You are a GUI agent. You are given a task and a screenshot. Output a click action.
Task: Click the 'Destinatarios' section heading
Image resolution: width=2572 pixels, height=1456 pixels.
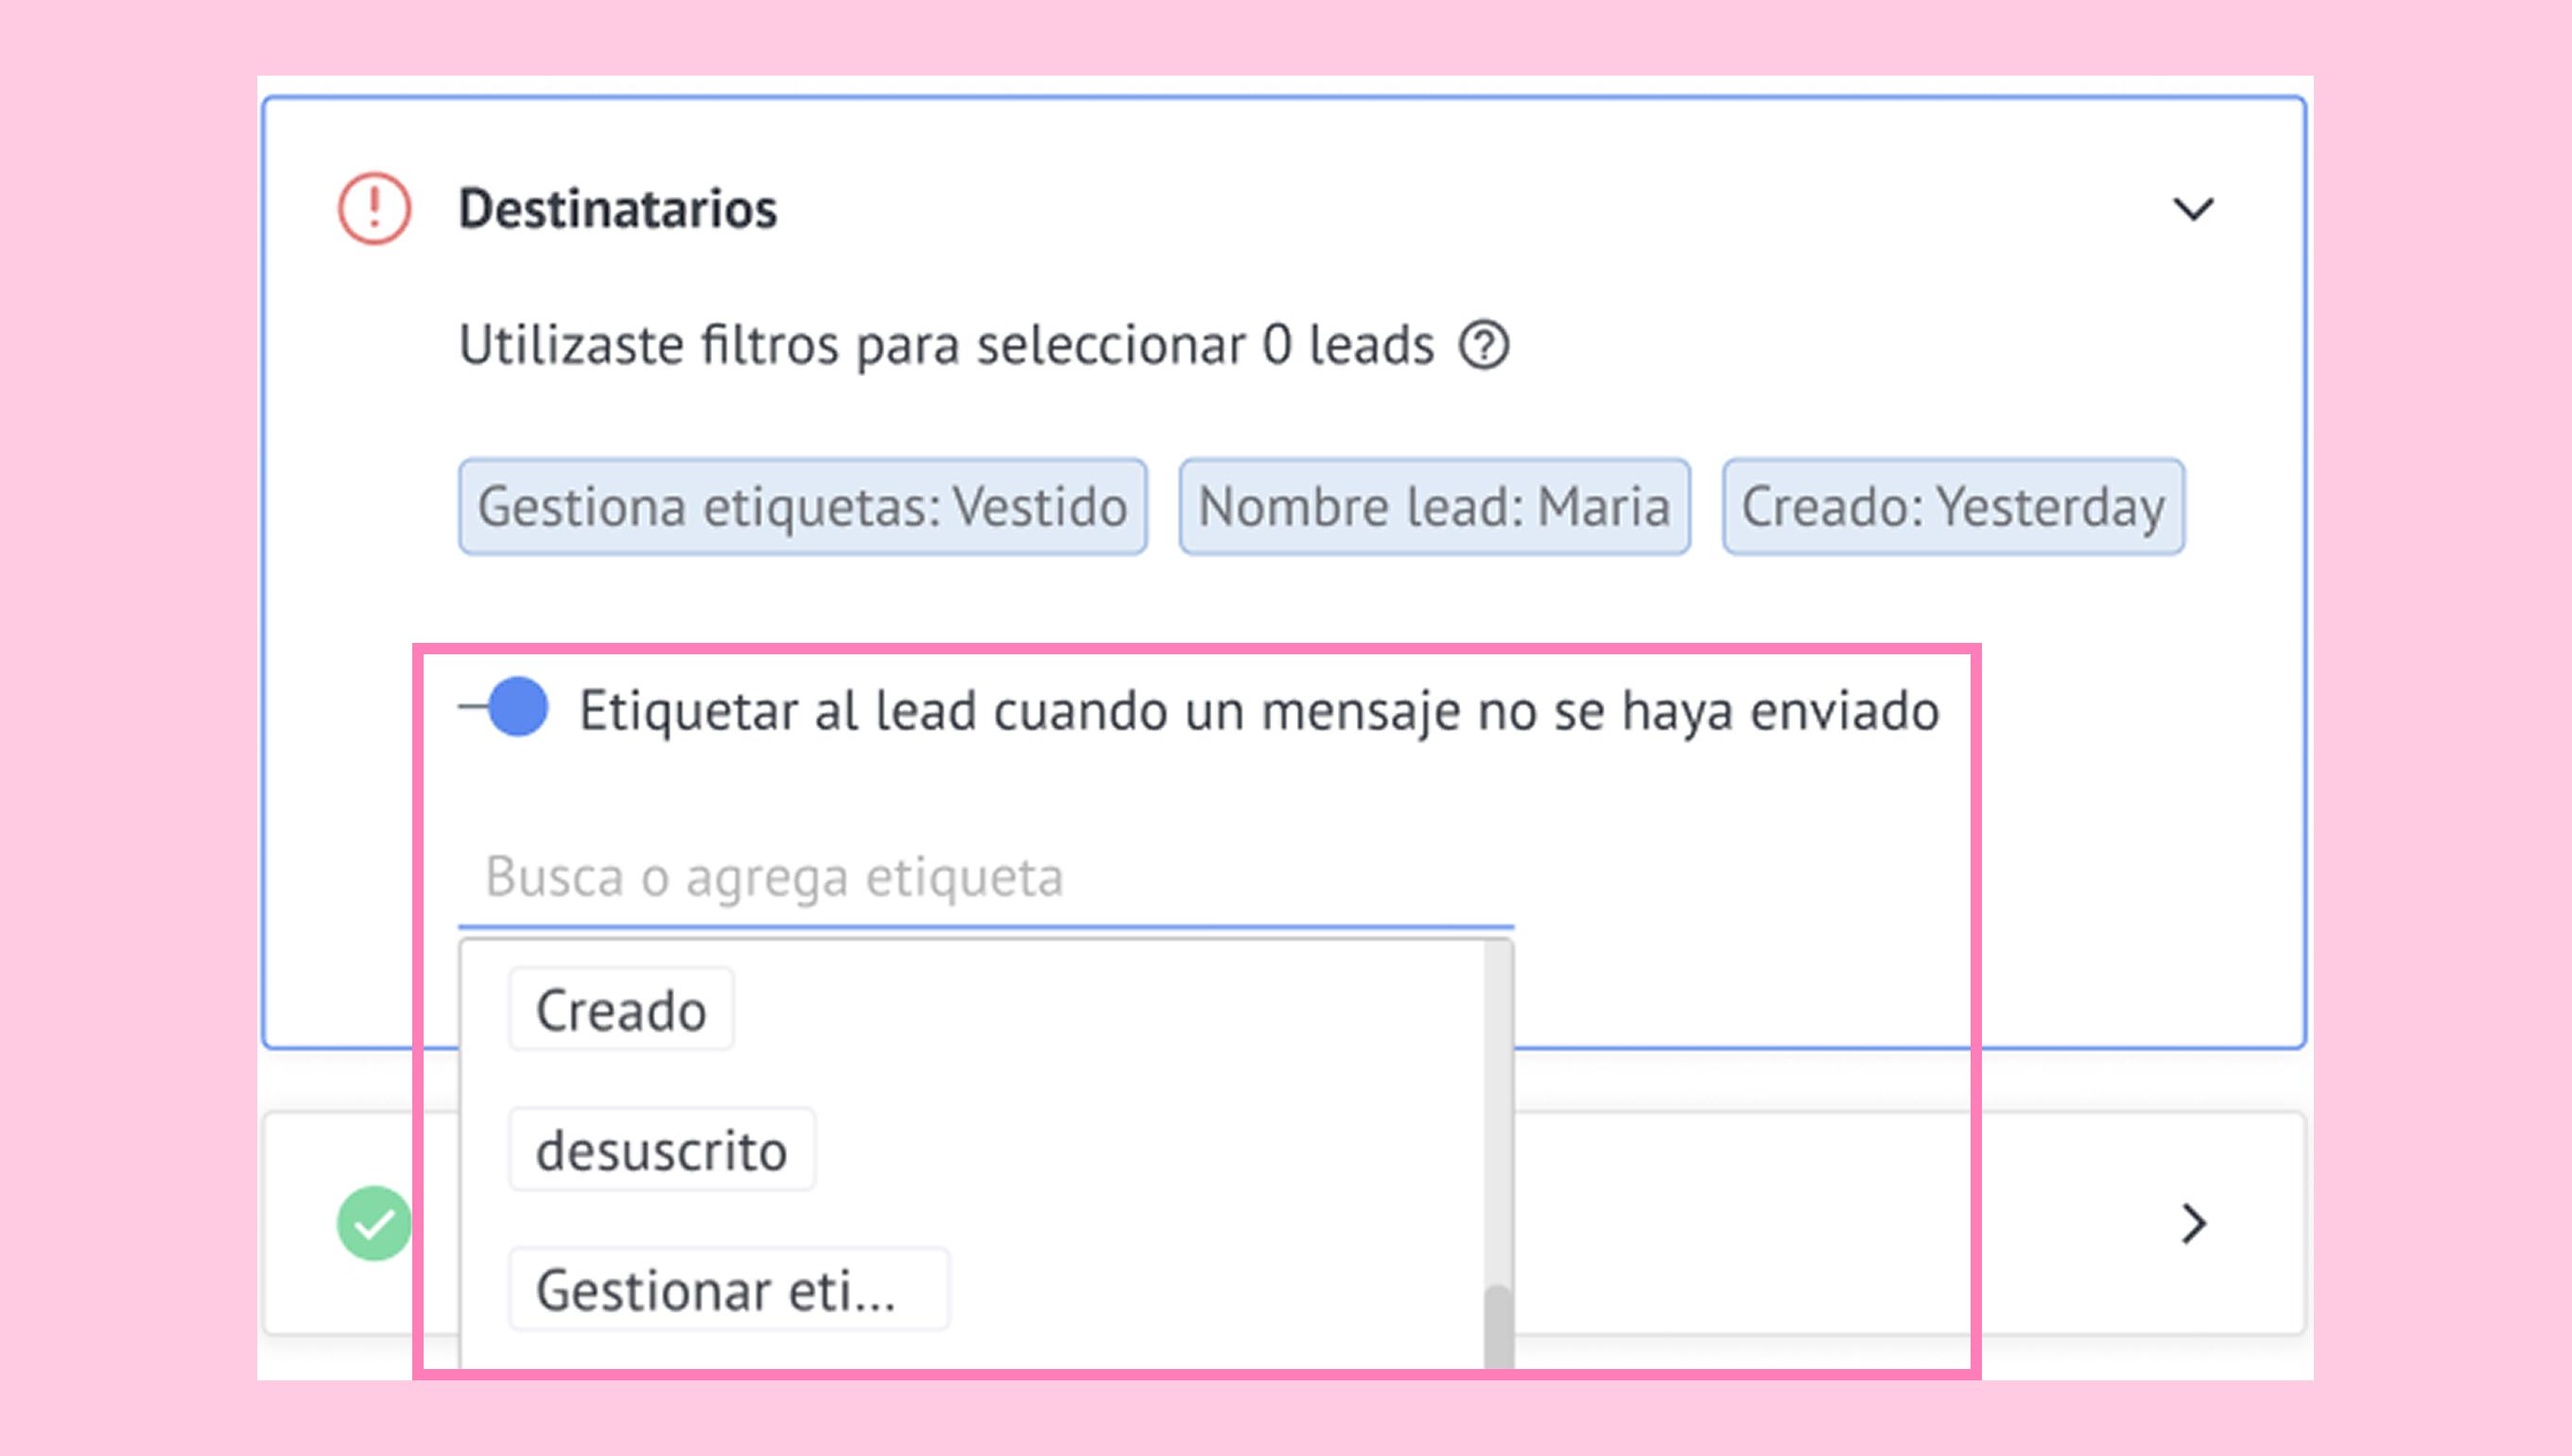pos(617,209)
